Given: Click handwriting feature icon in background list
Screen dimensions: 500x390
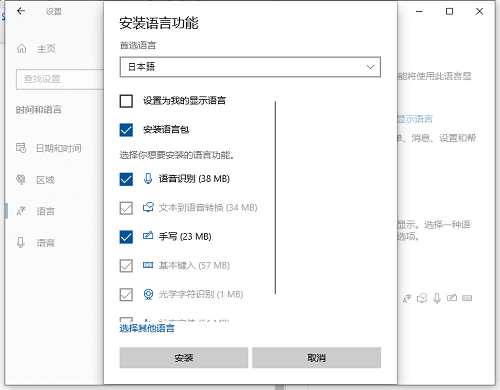Looking at the screenshot, I should click(452, 297).
